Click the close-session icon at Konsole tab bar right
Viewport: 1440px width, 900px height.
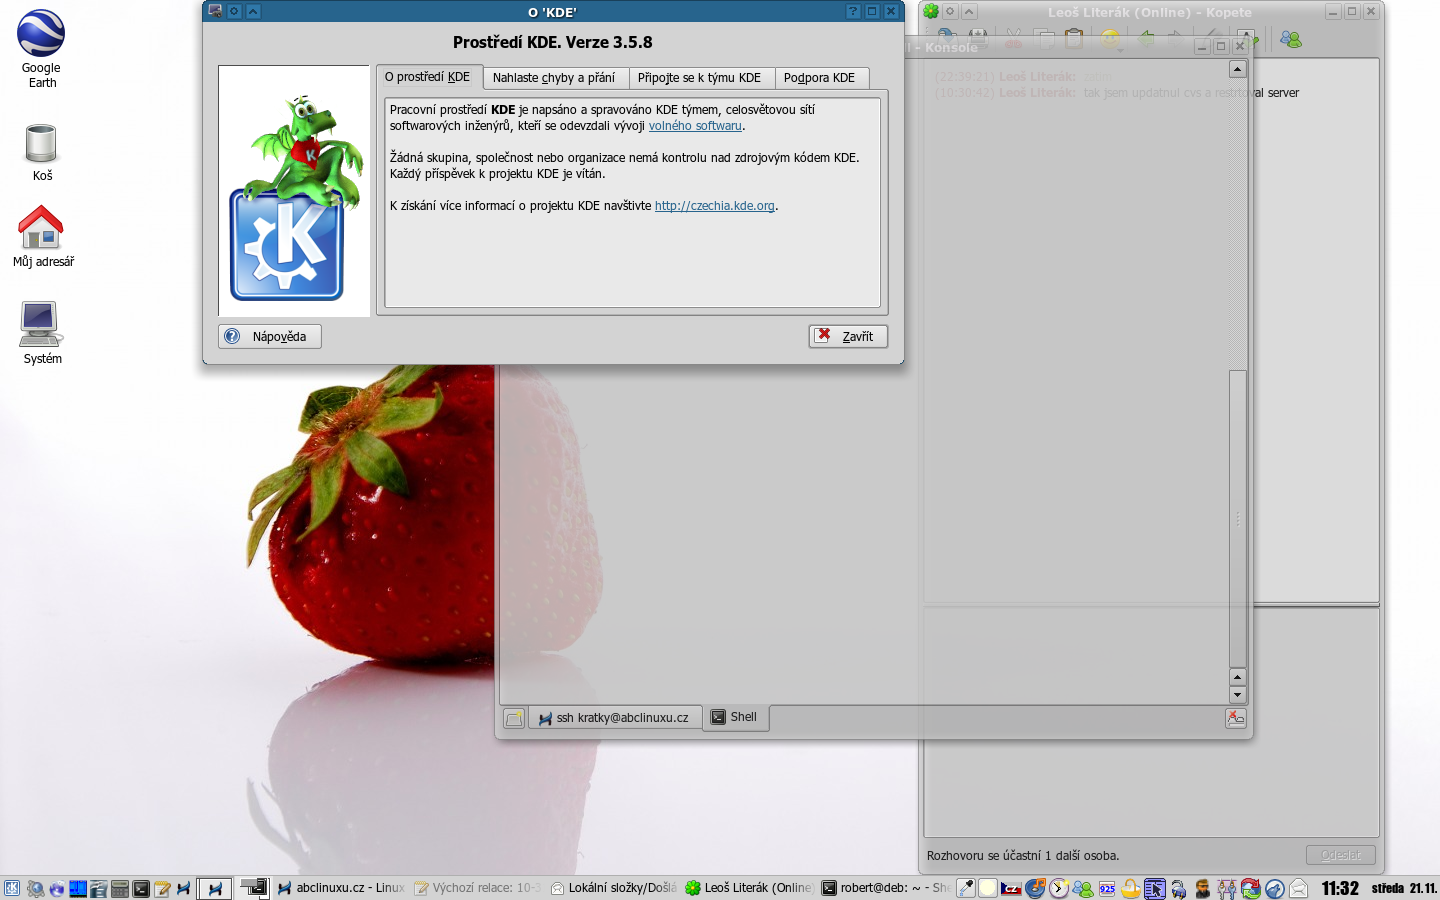point(1236,718)
